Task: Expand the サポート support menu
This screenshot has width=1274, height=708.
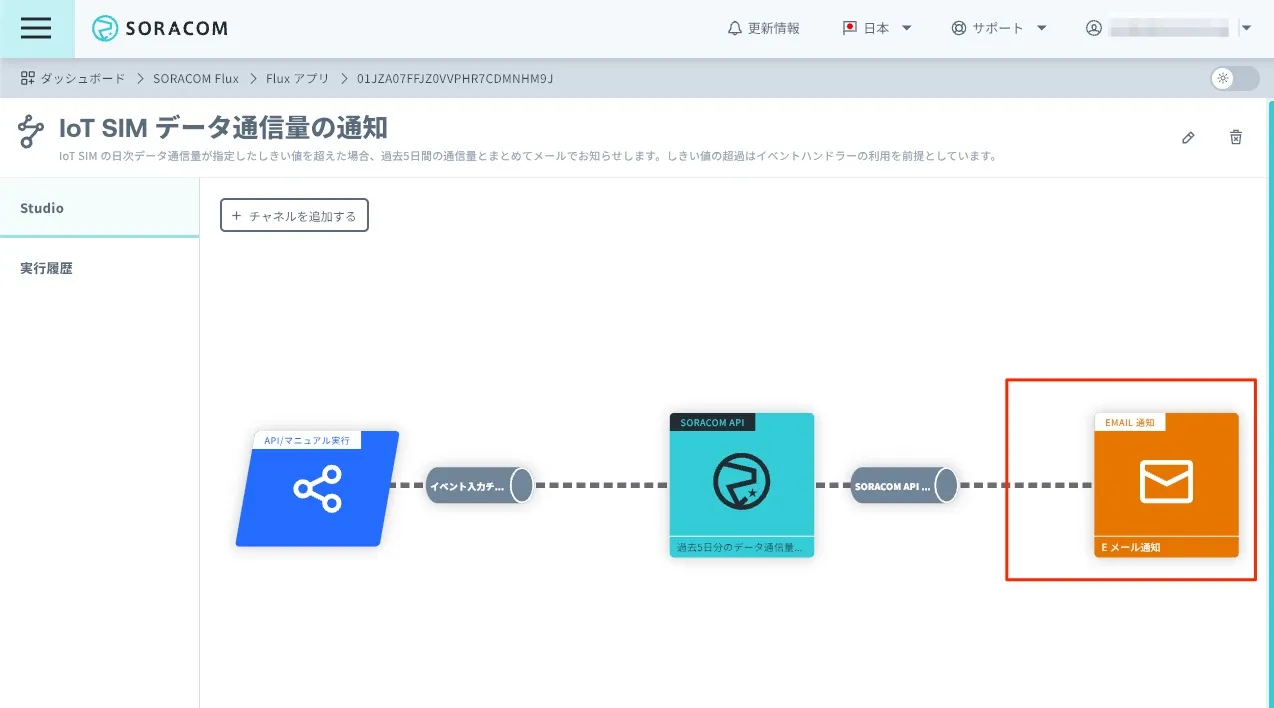Action: pos(999,28)
